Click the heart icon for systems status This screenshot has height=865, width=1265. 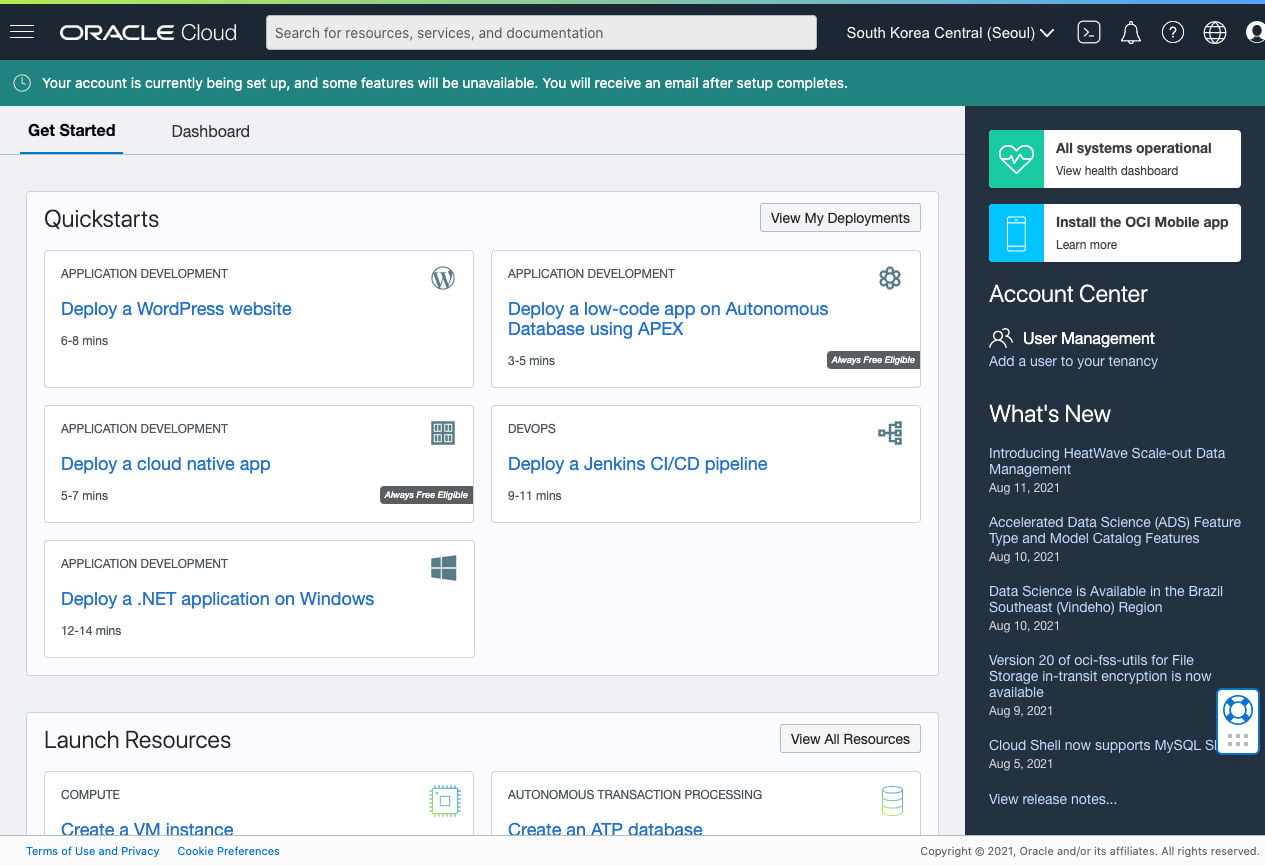click(1016, 158)
